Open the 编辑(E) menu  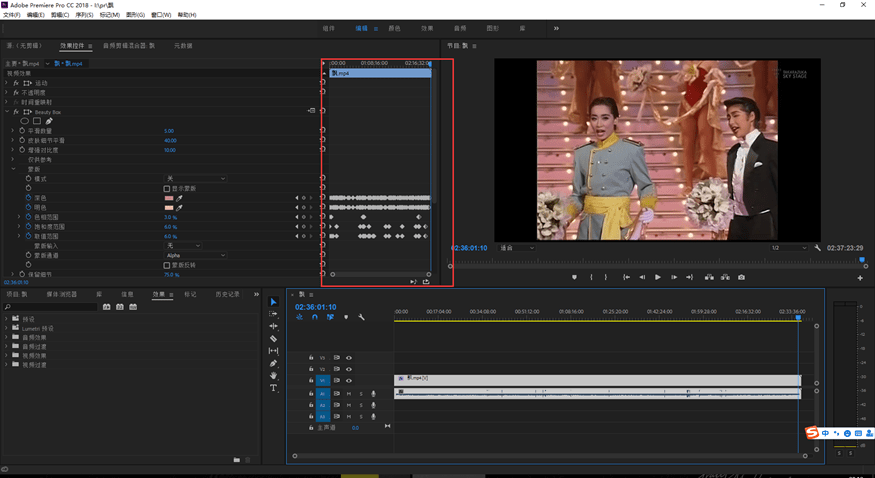click(35, 15)
